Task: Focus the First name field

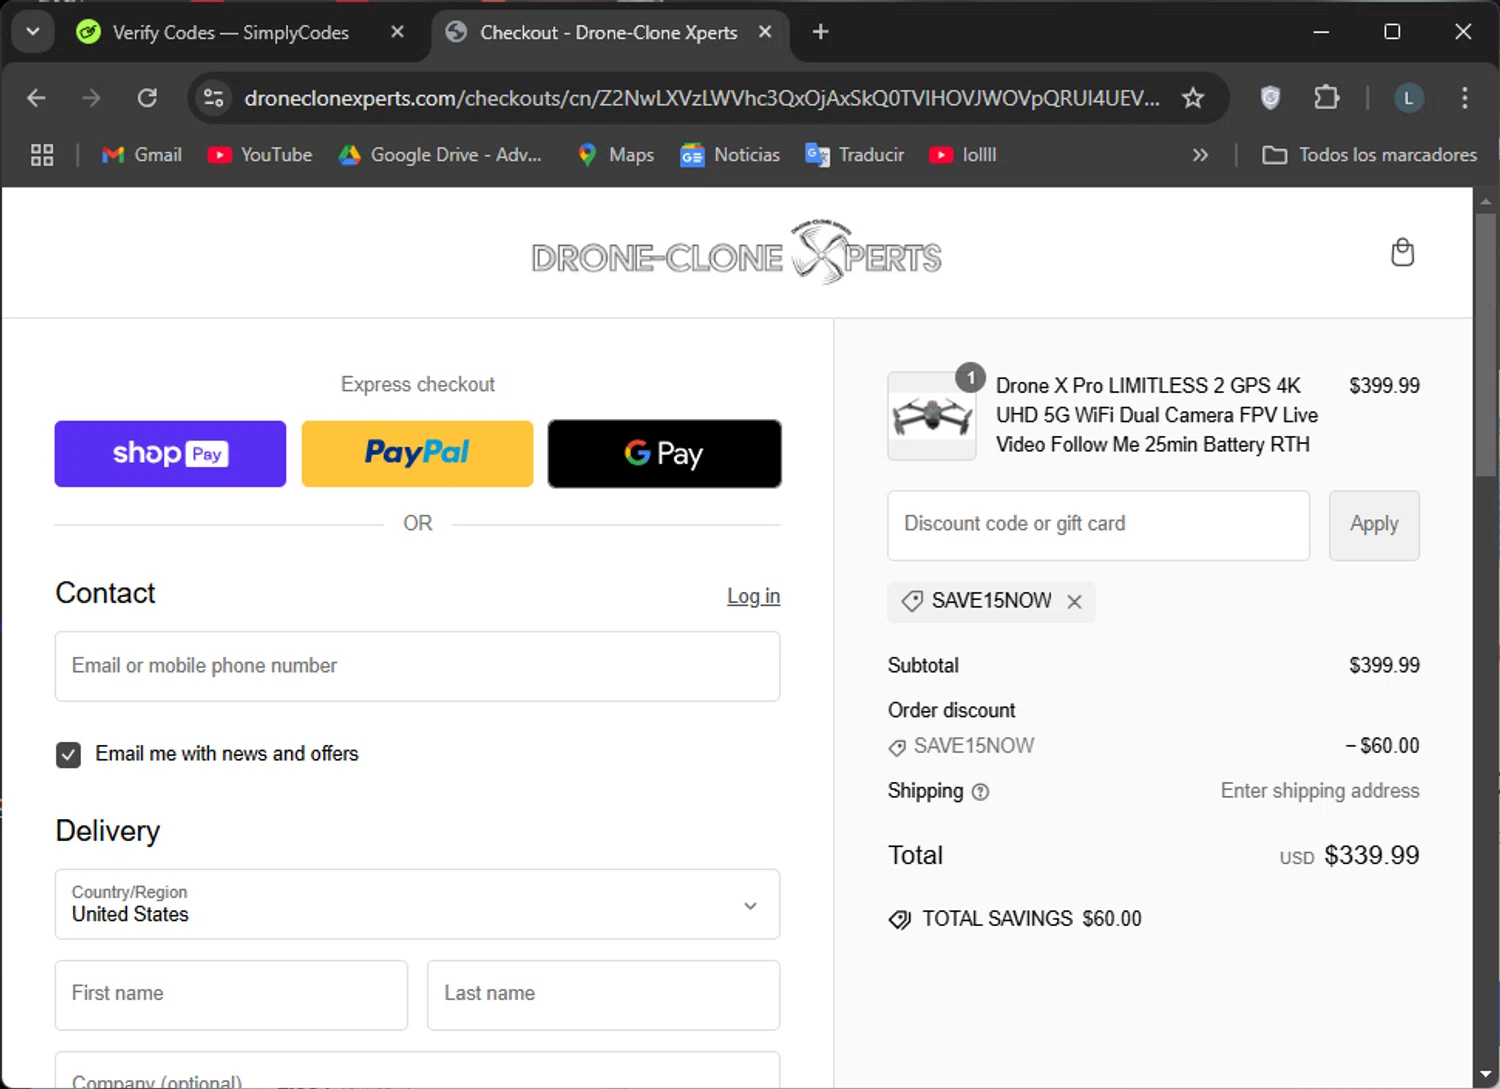Action: pyautogui.click(x=231, y=995)
